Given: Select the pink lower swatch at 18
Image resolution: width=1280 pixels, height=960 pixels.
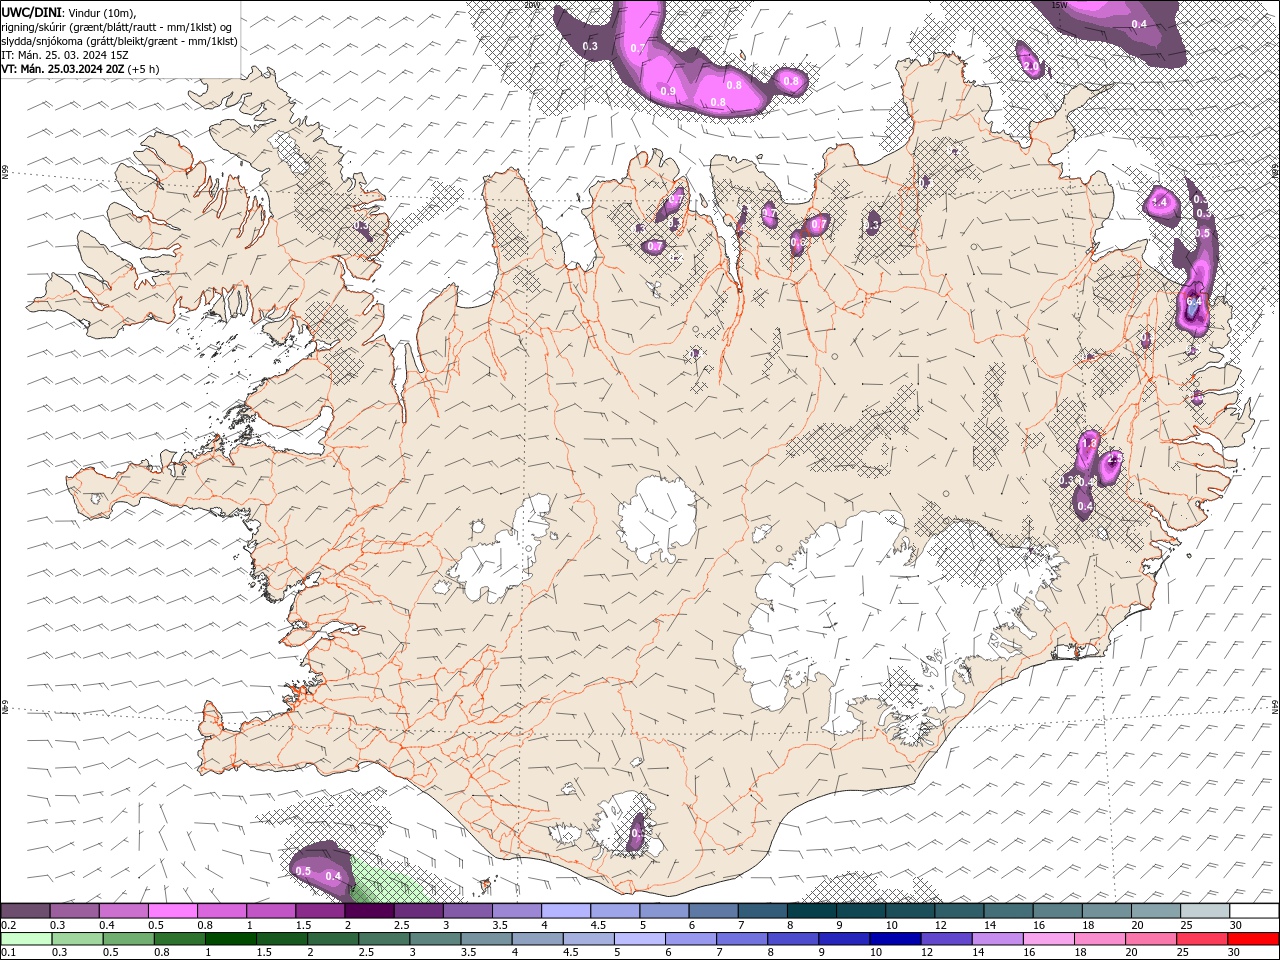Looking at the screenshot, I should [1098, 939].
